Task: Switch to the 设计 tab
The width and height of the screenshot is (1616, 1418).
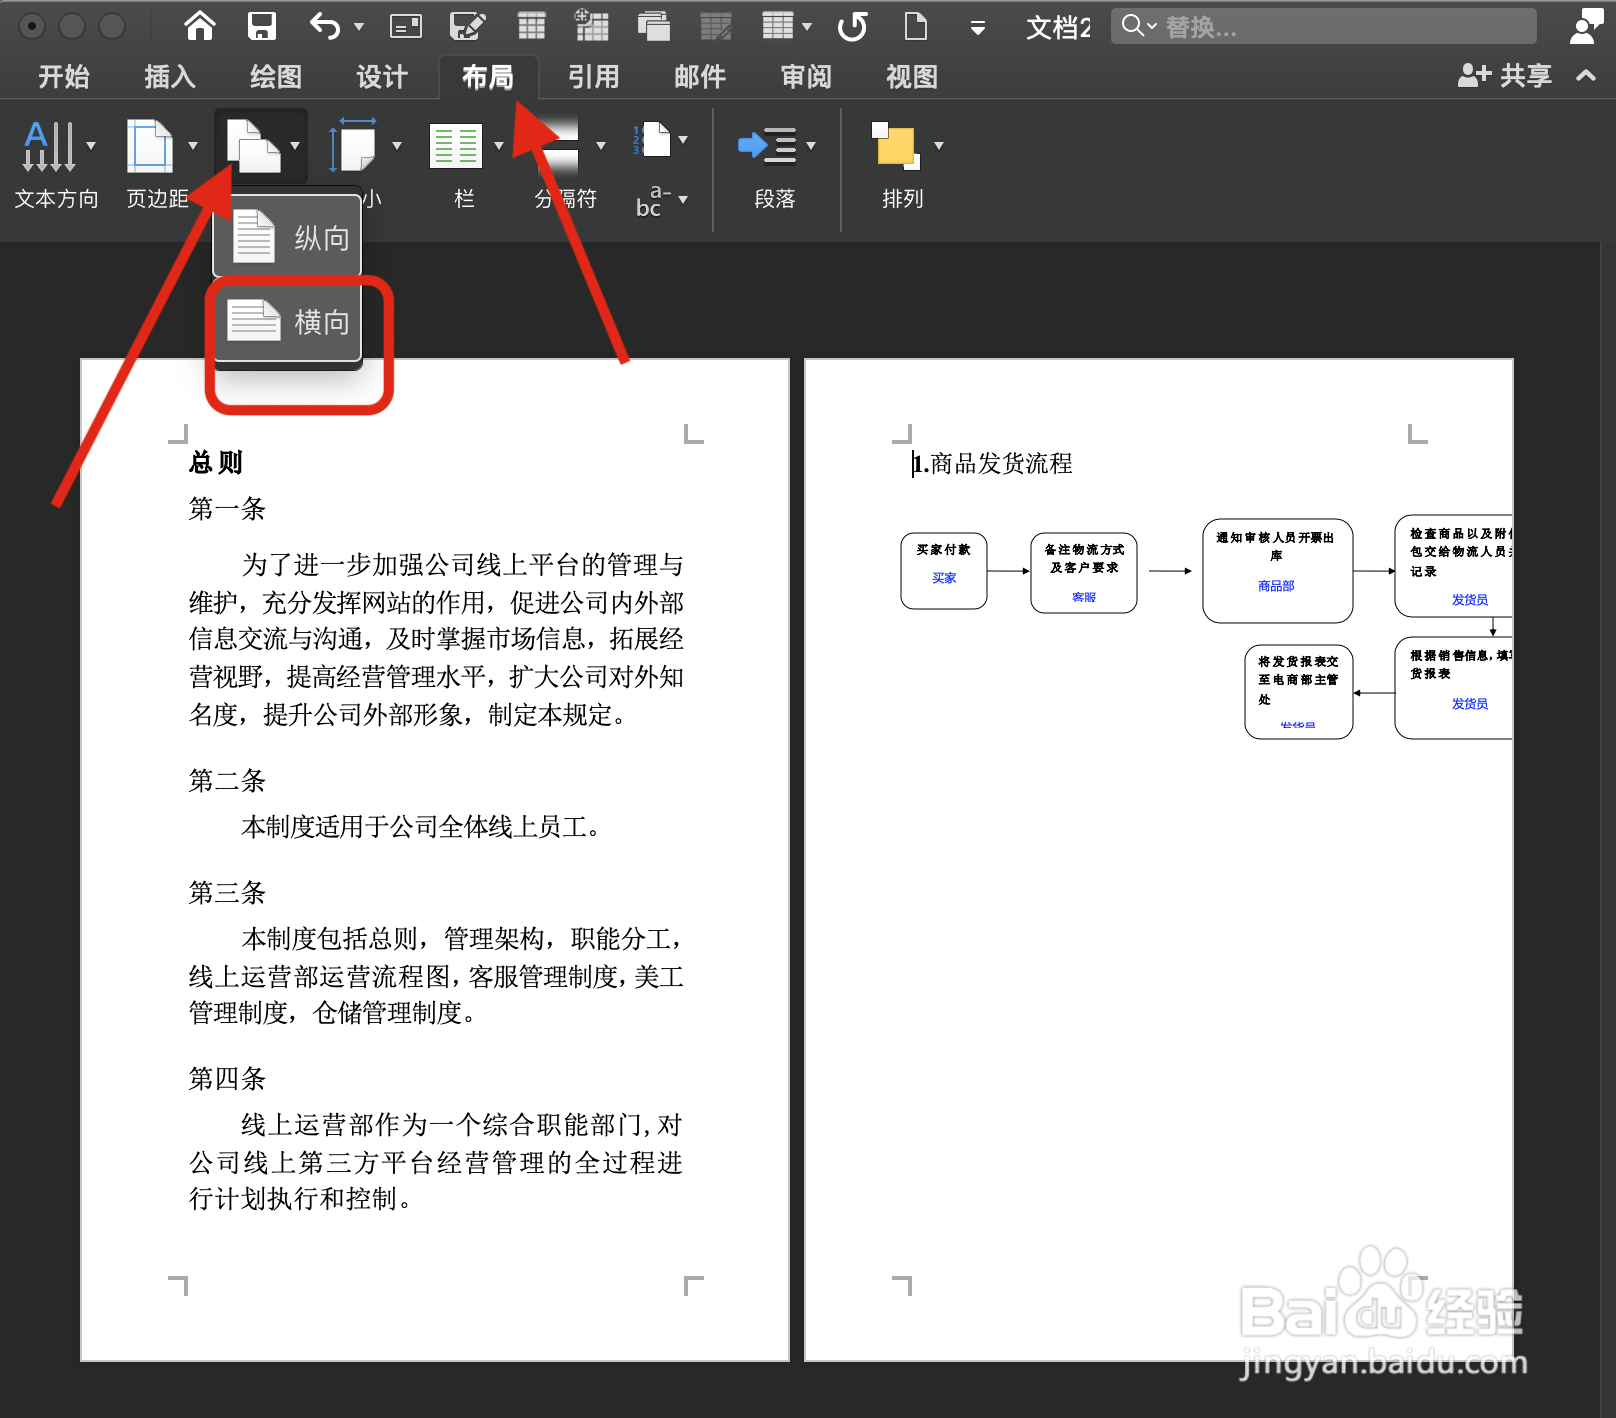Action: [382, 76]
